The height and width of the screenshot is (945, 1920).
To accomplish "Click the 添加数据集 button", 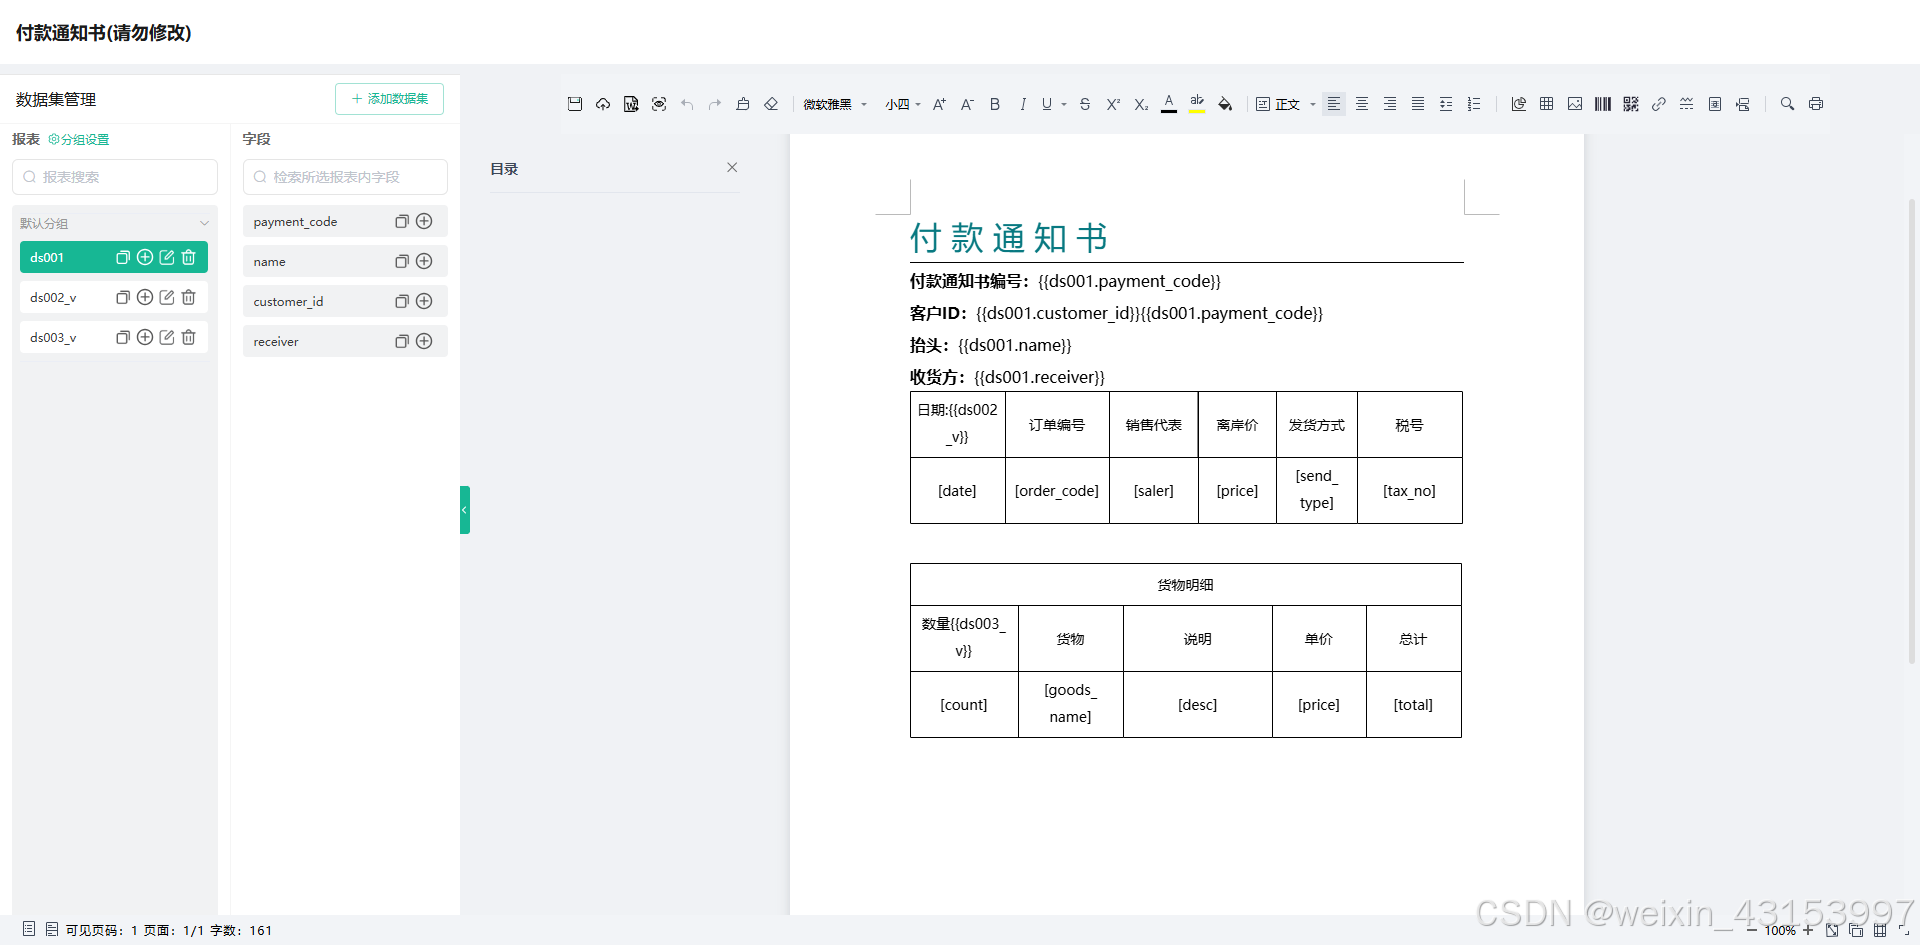I will click(x=389, y=99).
